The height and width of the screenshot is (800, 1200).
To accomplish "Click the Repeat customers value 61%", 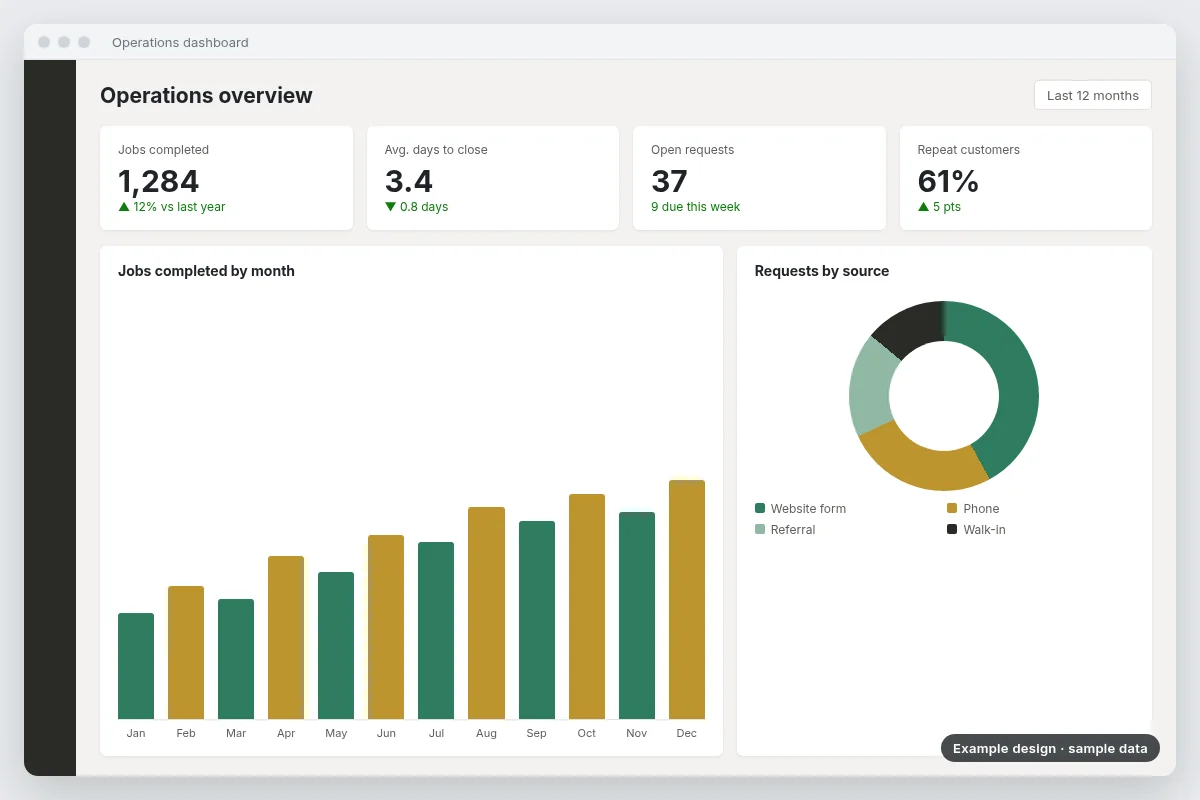I will tap(948, 181).
